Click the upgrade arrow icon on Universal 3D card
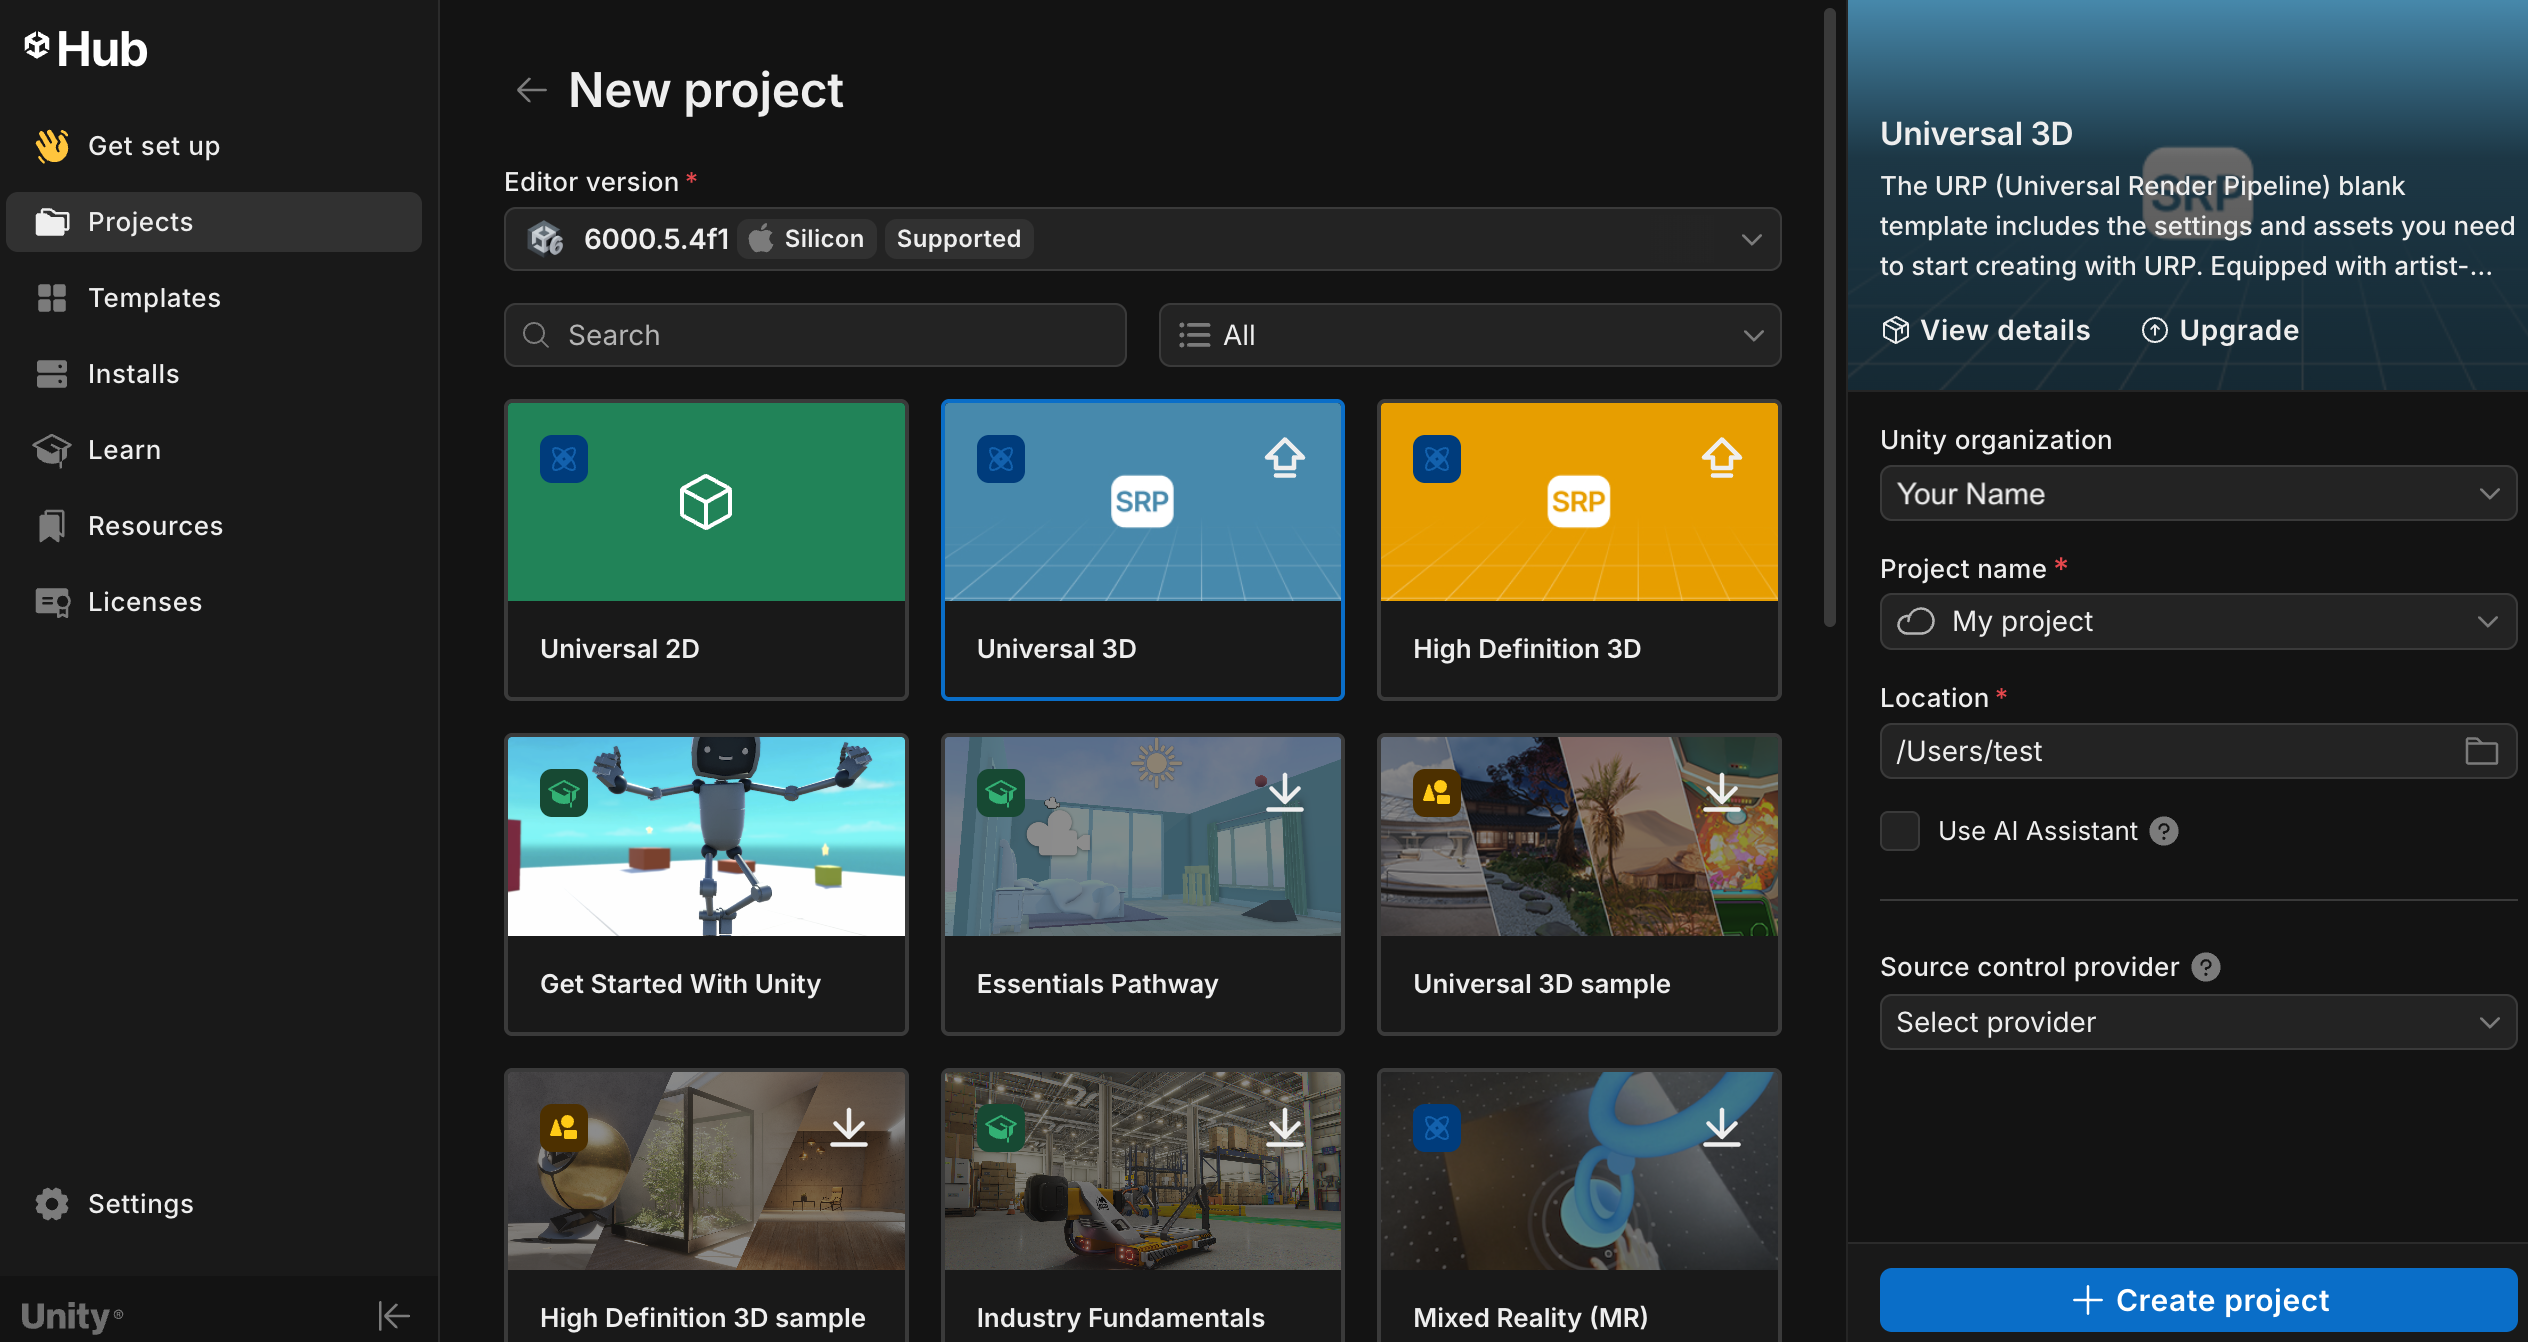This screenshot has width=2528, height=1342. click(x=1285, y=458)
